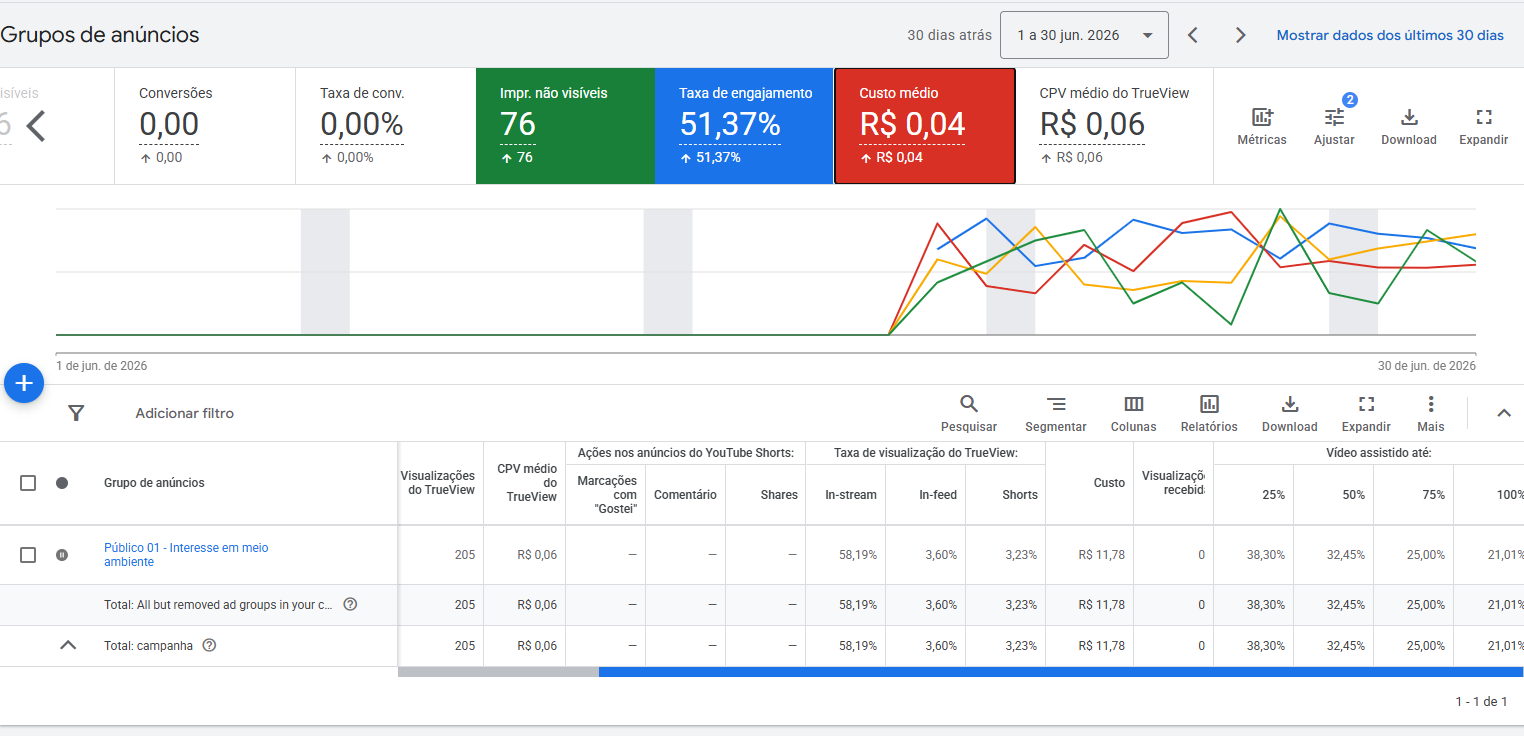Open the Métricas chart icon
Viewport: 1524px width, 736px height.
click(x=1262, y=117)
